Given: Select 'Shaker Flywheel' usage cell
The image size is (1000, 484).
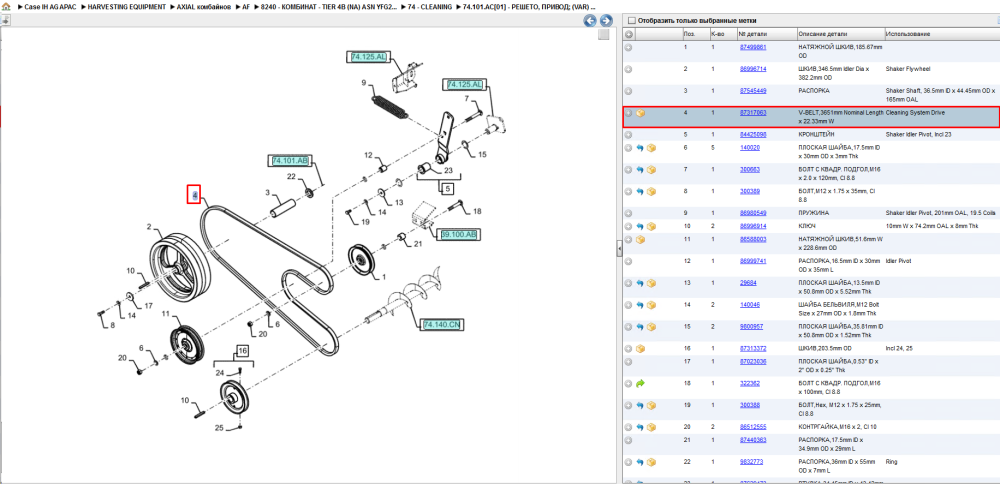Looking at the screenshot, I should (908, 69).
